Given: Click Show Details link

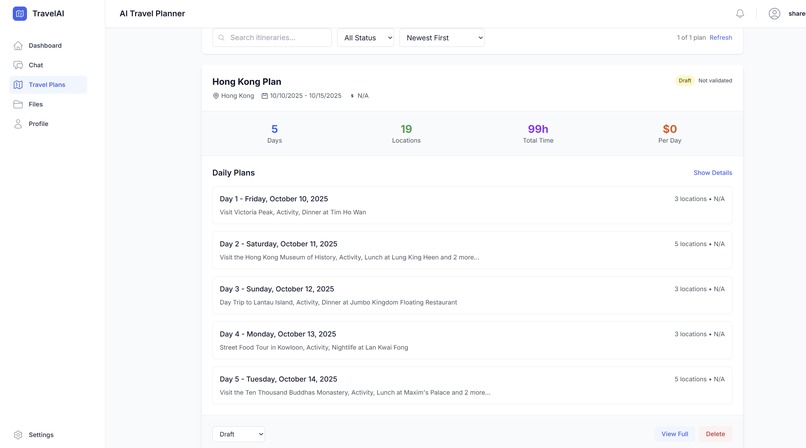Looking at the screenshot, I should tap(712, 173).
